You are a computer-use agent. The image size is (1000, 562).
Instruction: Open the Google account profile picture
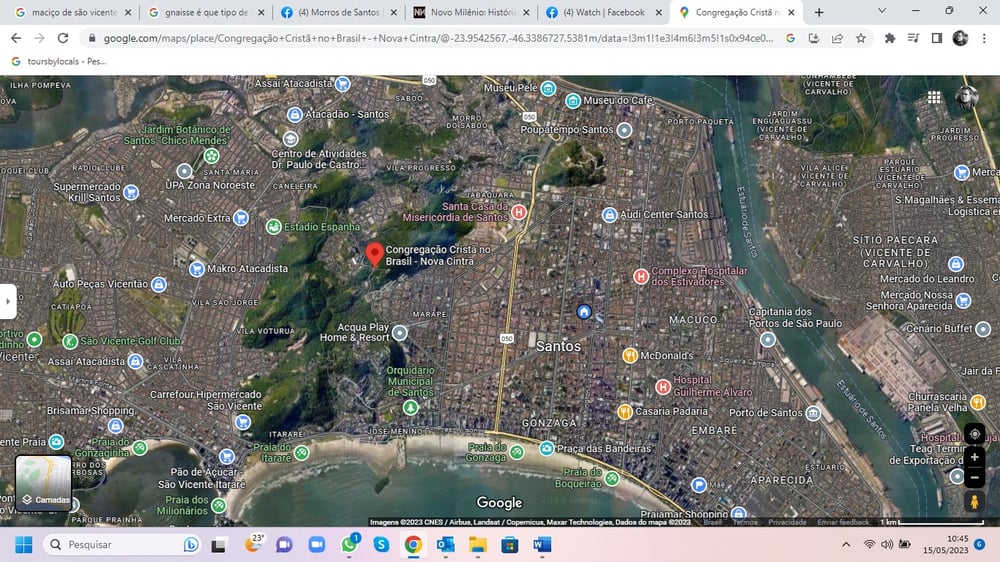point(967,97)
